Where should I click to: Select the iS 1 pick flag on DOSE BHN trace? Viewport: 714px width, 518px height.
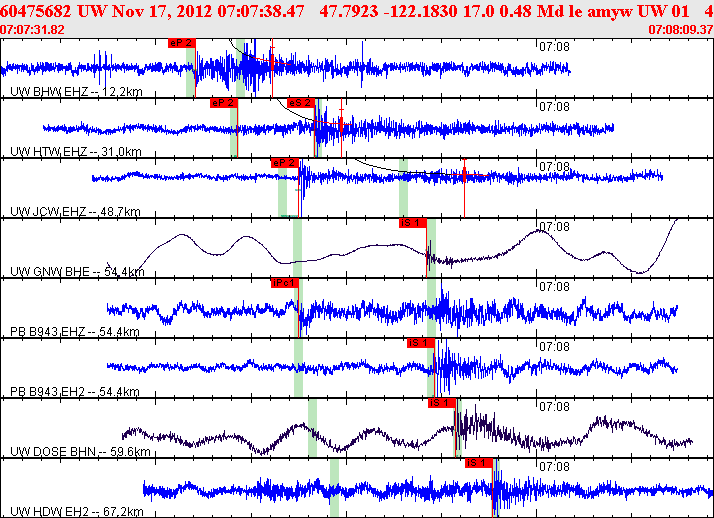pyautogui.click(x=442, y=404)
